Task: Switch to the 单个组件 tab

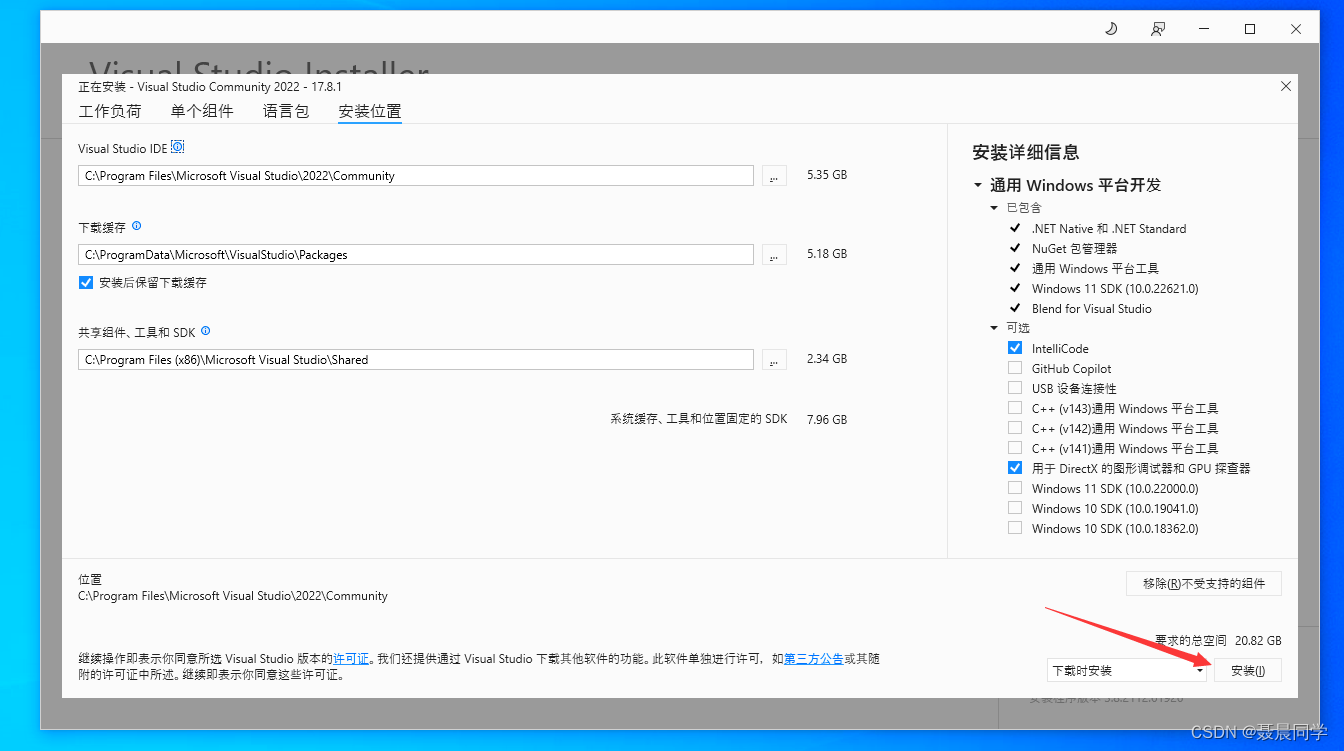Action: (x=202, y=111)
